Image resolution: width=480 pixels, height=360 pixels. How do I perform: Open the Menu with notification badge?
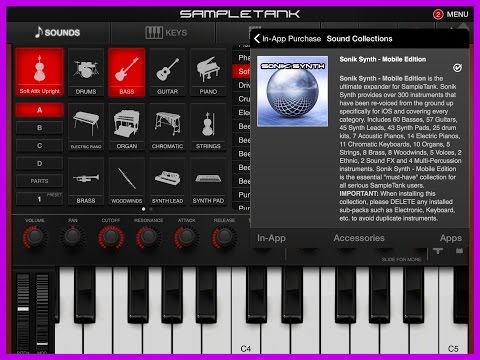[x=451, y=14]
